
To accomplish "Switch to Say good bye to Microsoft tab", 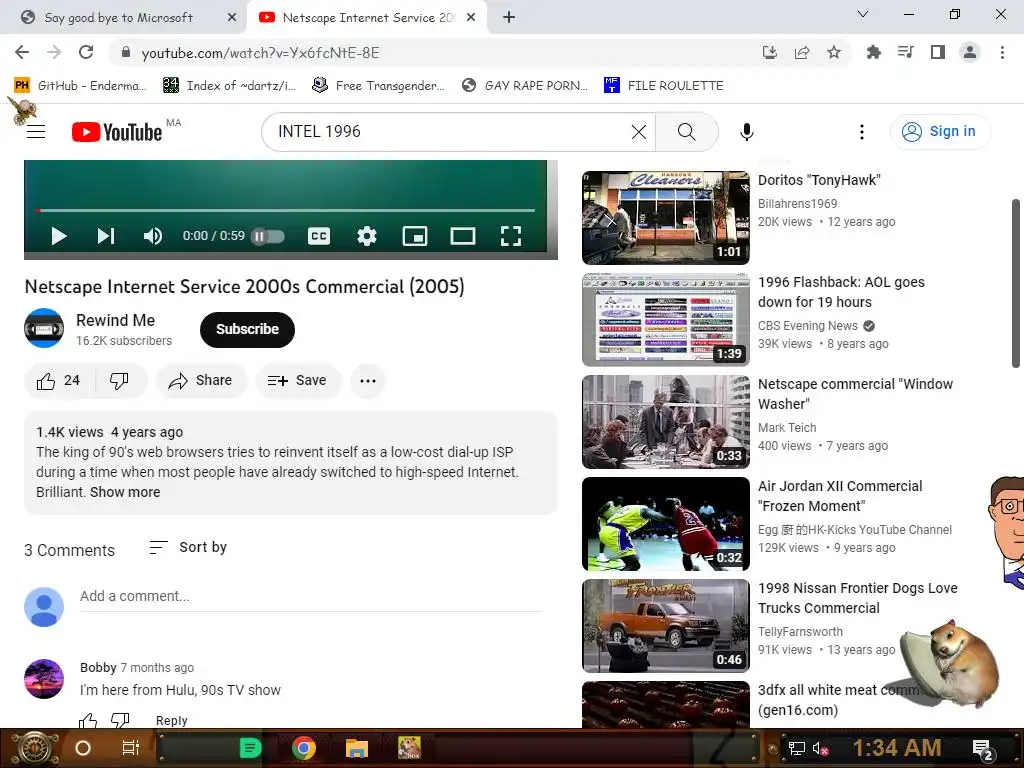I will pyautogui.click(x=119, y=18).
